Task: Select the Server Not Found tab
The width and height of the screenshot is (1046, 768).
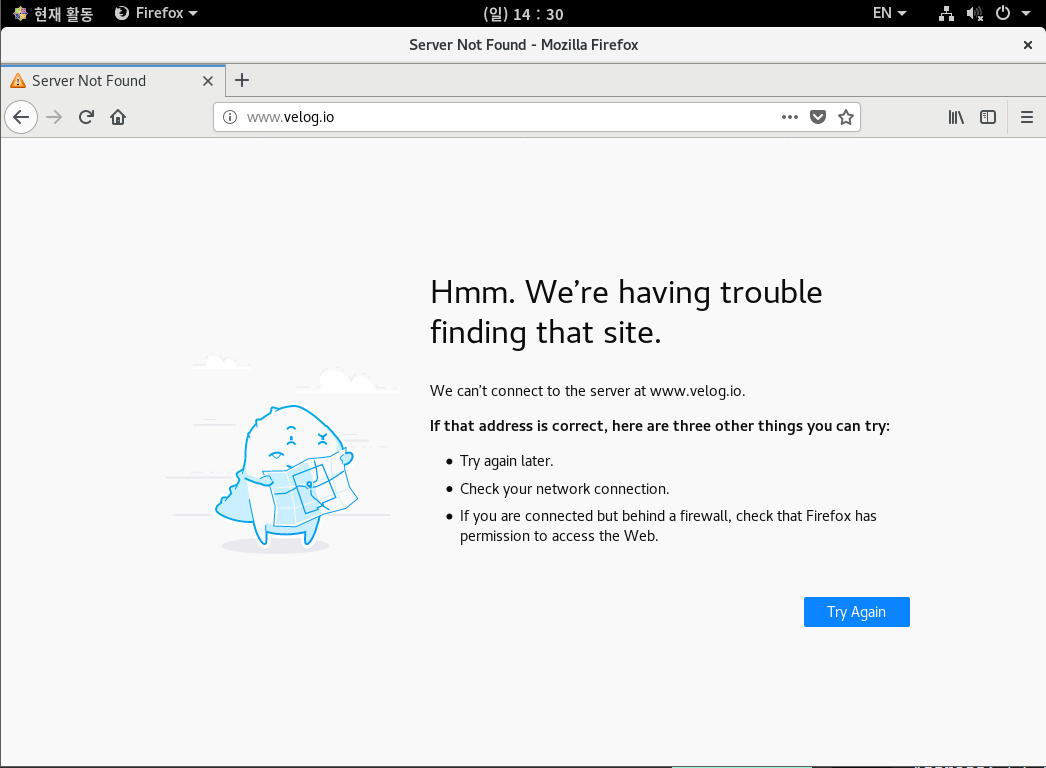Action: (x=113, y=81)
